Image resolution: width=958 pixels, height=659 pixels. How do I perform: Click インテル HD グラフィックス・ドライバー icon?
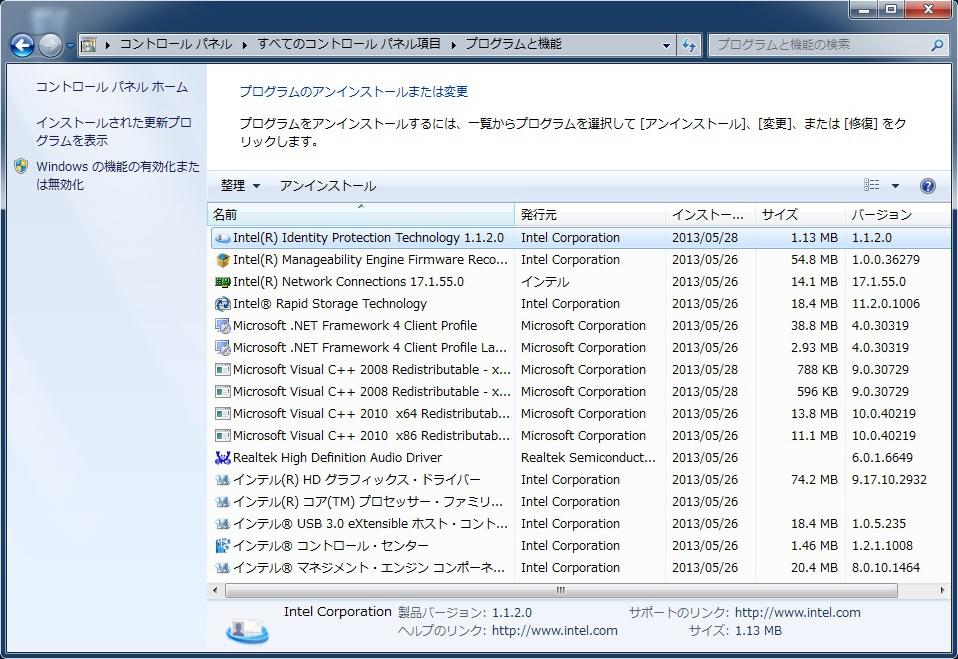pos(223,479)
